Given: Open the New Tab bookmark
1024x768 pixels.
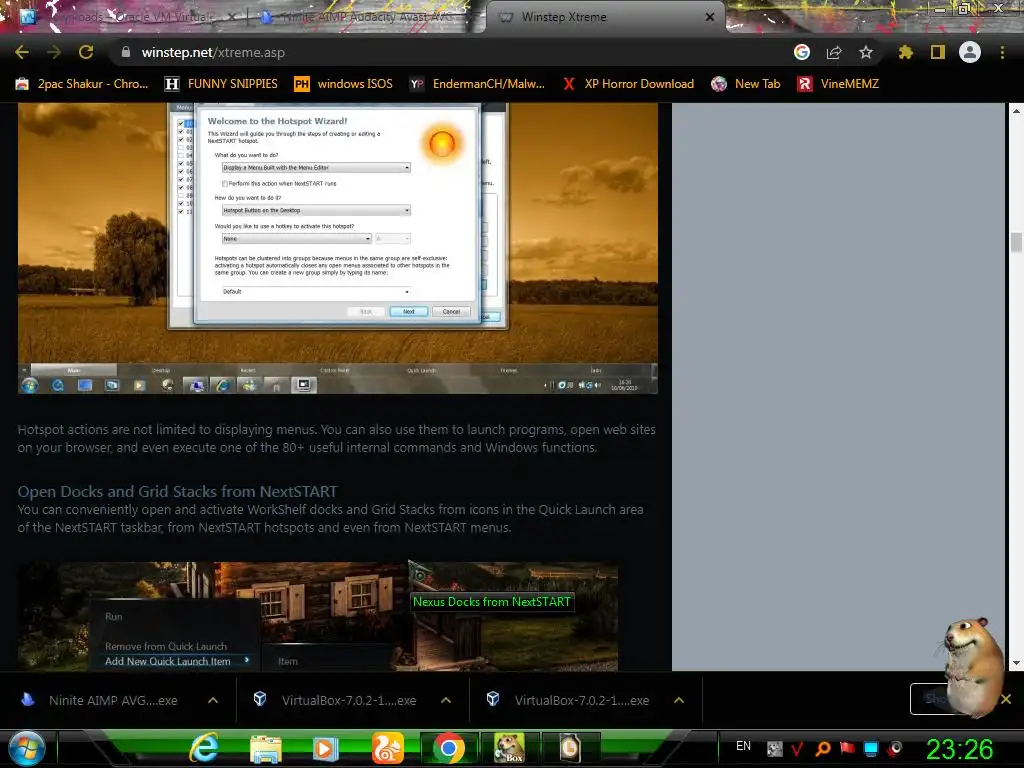Looking at the screenshot, I should click(746, 84).
